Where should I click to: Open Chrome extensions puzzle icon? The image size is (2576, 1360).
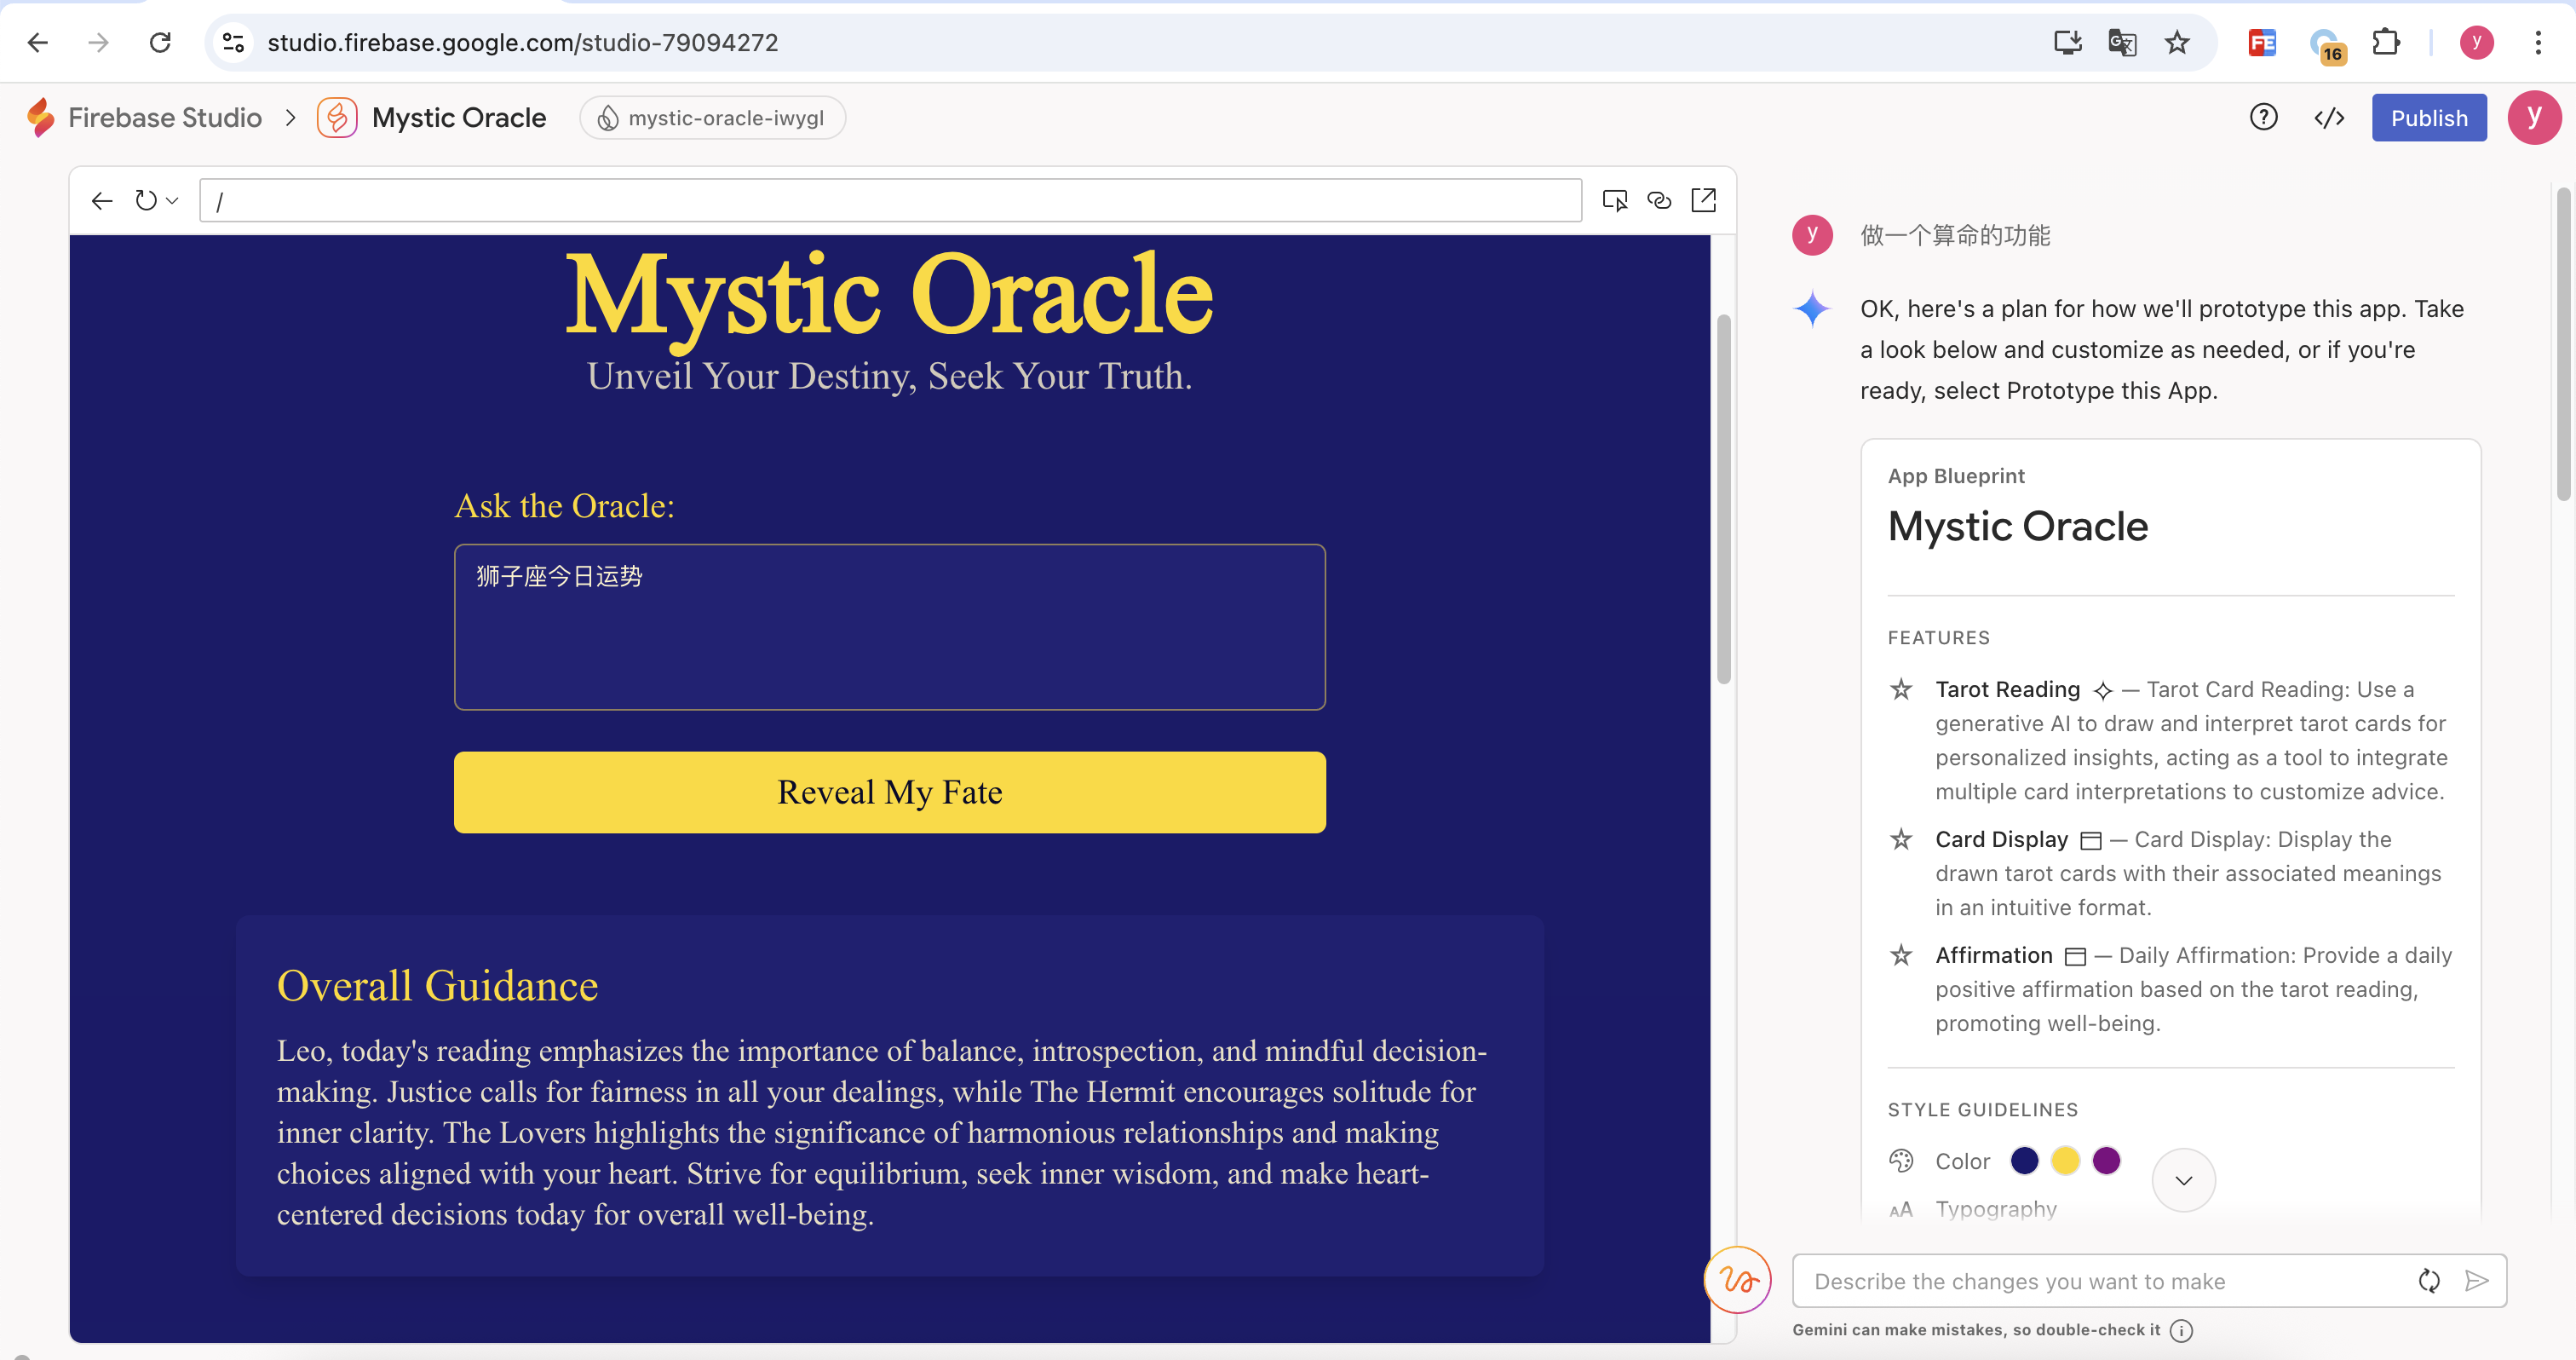(2386, 42)
